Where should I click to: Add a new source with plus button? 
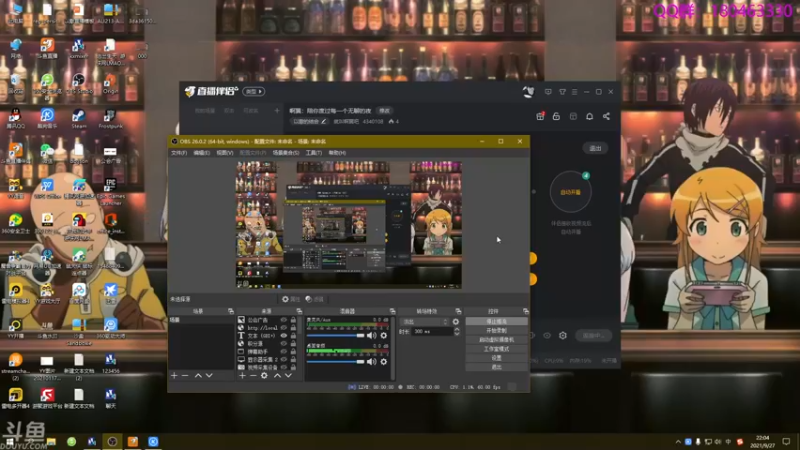tap(242, 376)
